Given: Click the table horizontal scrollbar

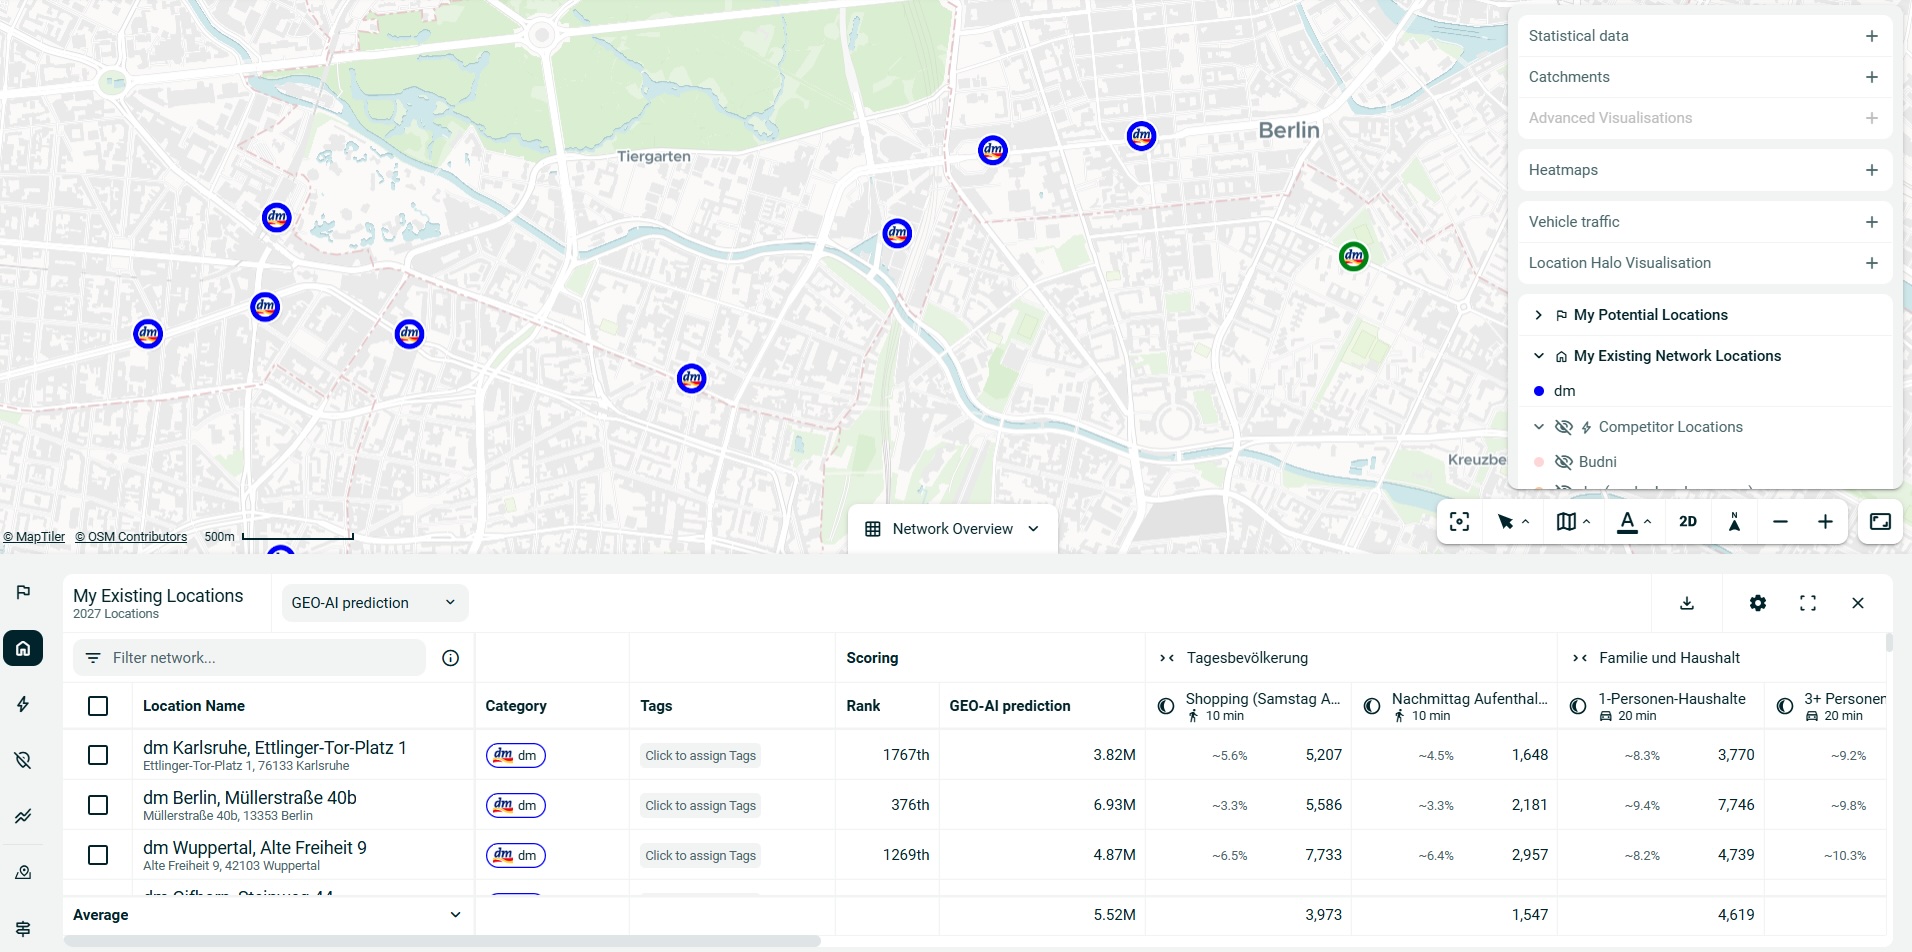Looking at the screenshot, I should coord(442,941).
